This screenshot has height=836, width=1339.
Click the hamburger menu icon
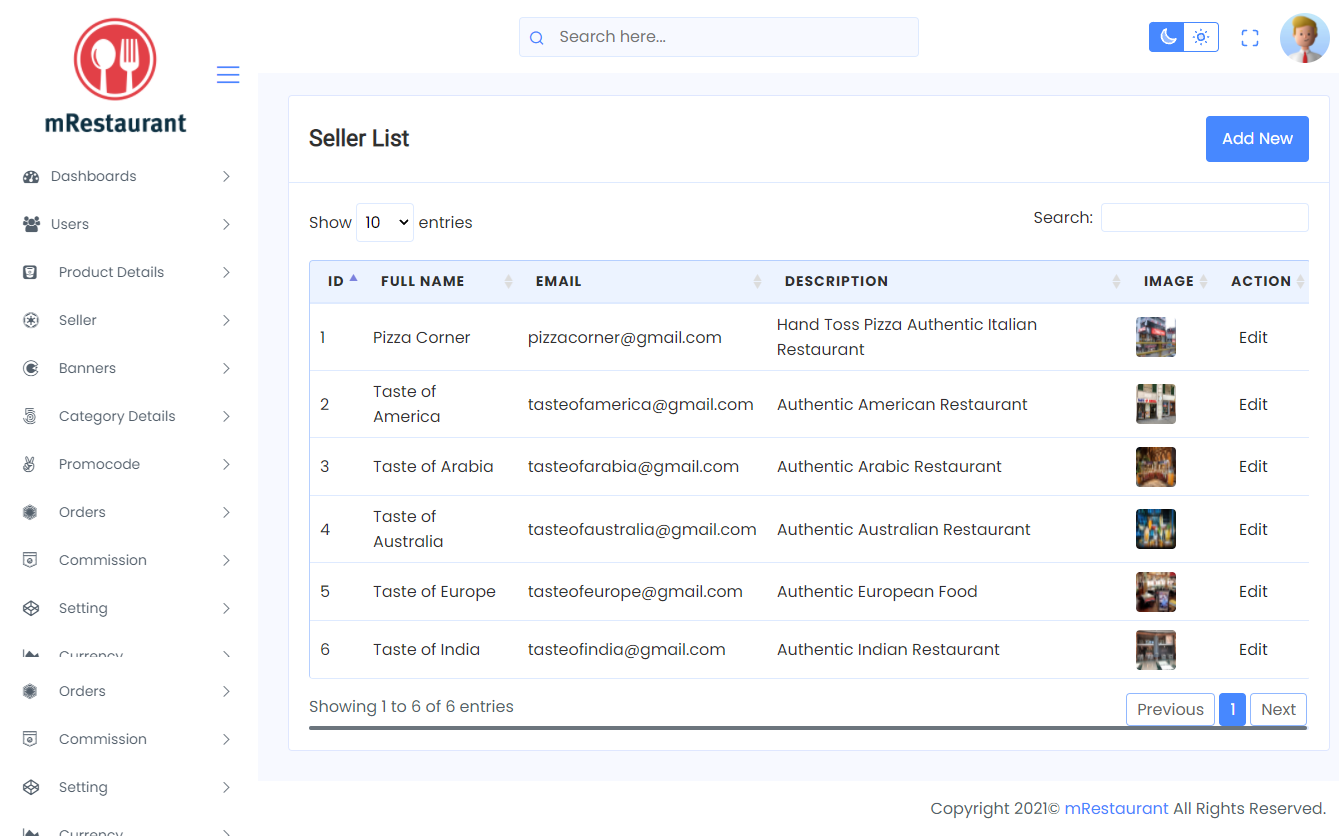pos(228,75)
